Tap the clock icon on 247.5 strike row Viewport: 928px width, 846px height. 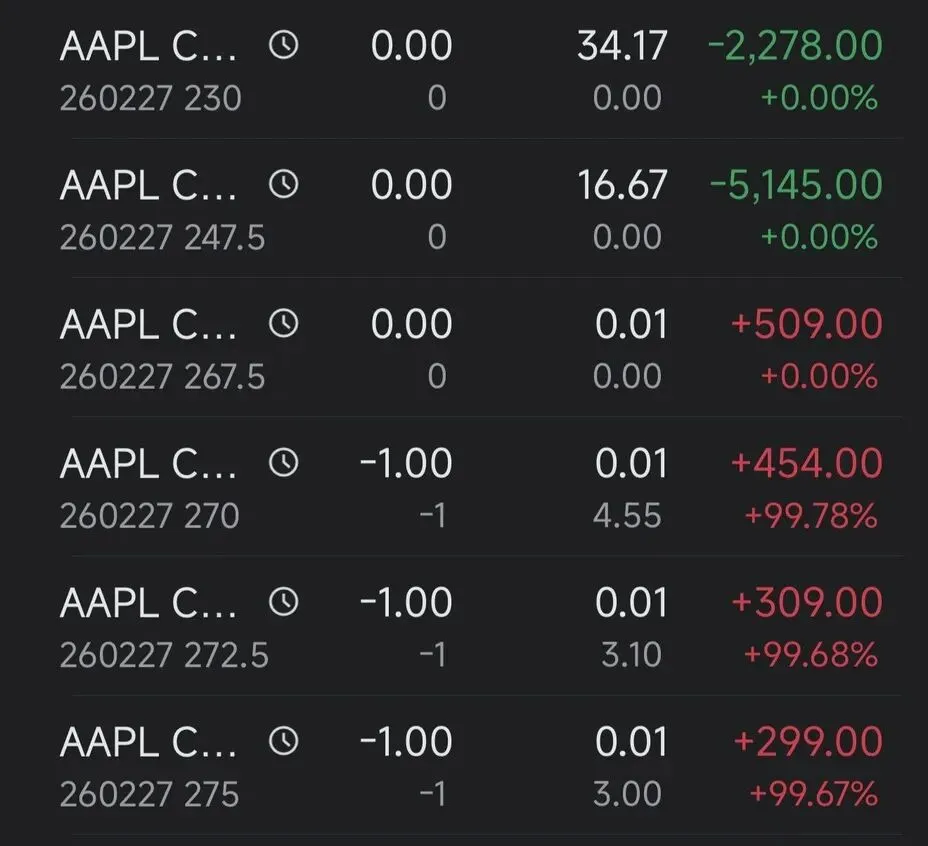click(284, 185)
